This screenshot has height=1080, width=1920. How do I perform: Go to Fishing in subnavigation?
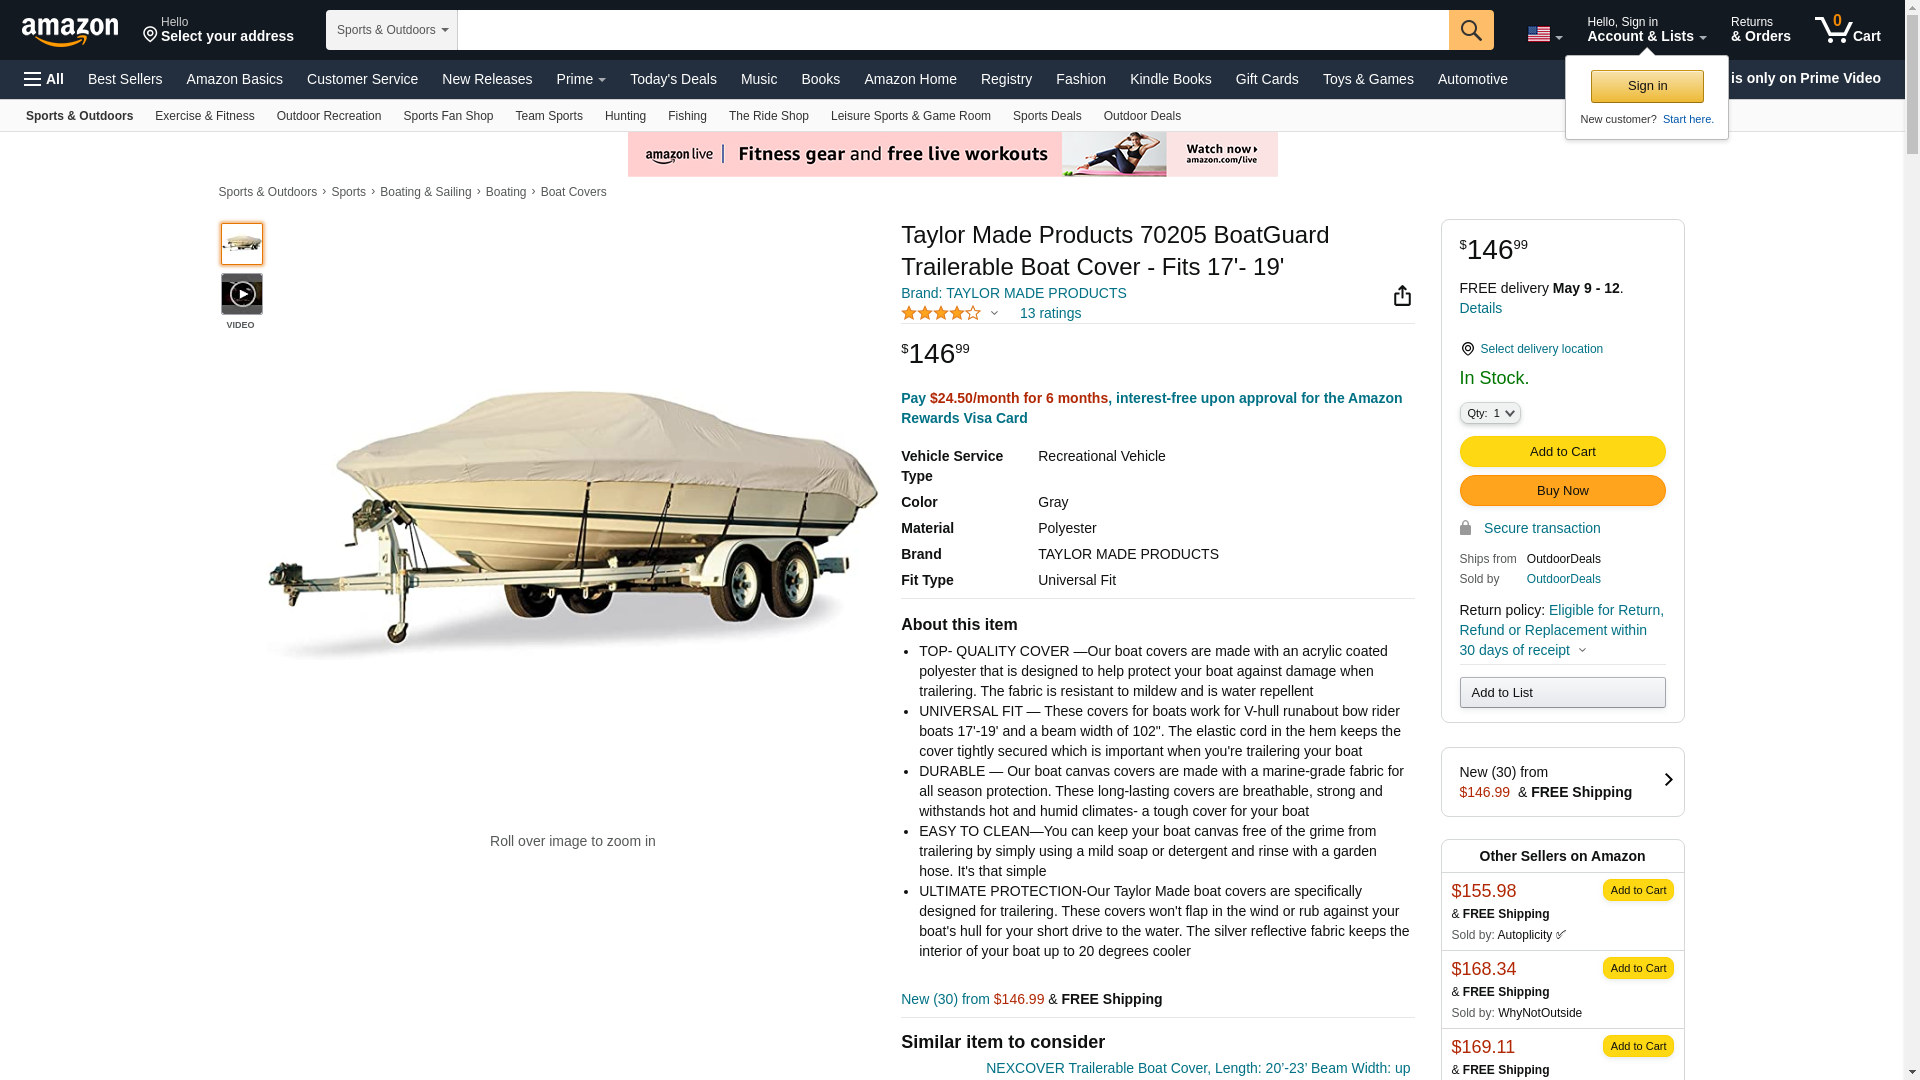pos(687,116)
